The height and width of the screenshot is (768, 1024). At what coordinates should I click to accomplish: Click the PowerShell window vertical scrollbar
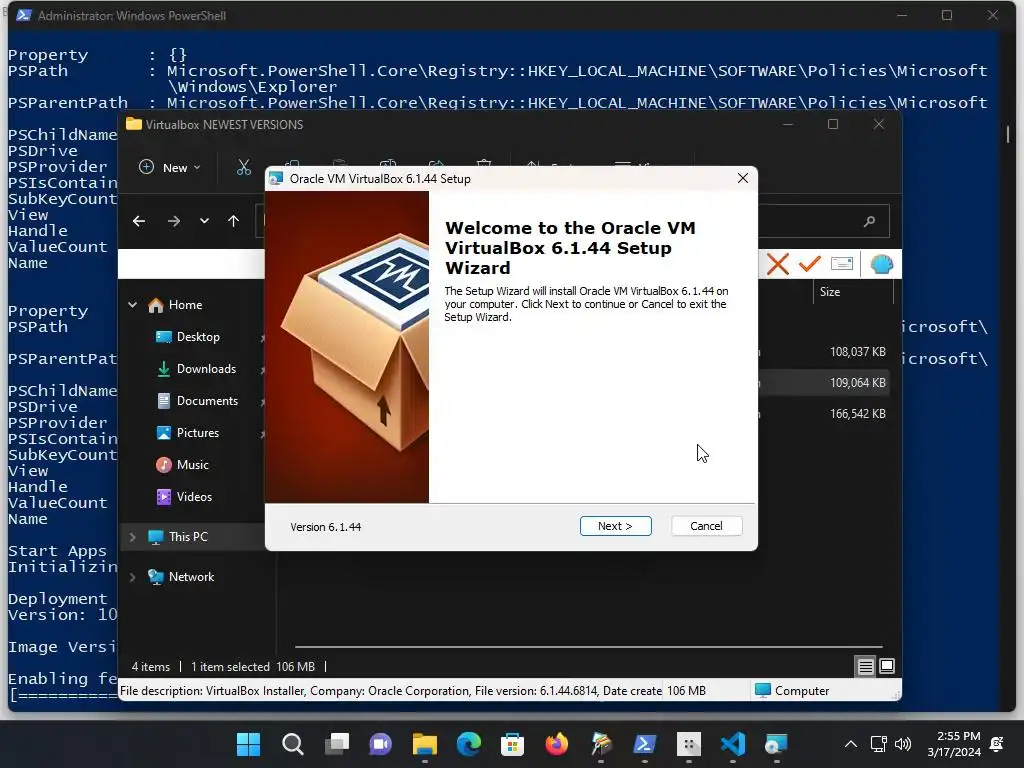tap(1008, 134)
